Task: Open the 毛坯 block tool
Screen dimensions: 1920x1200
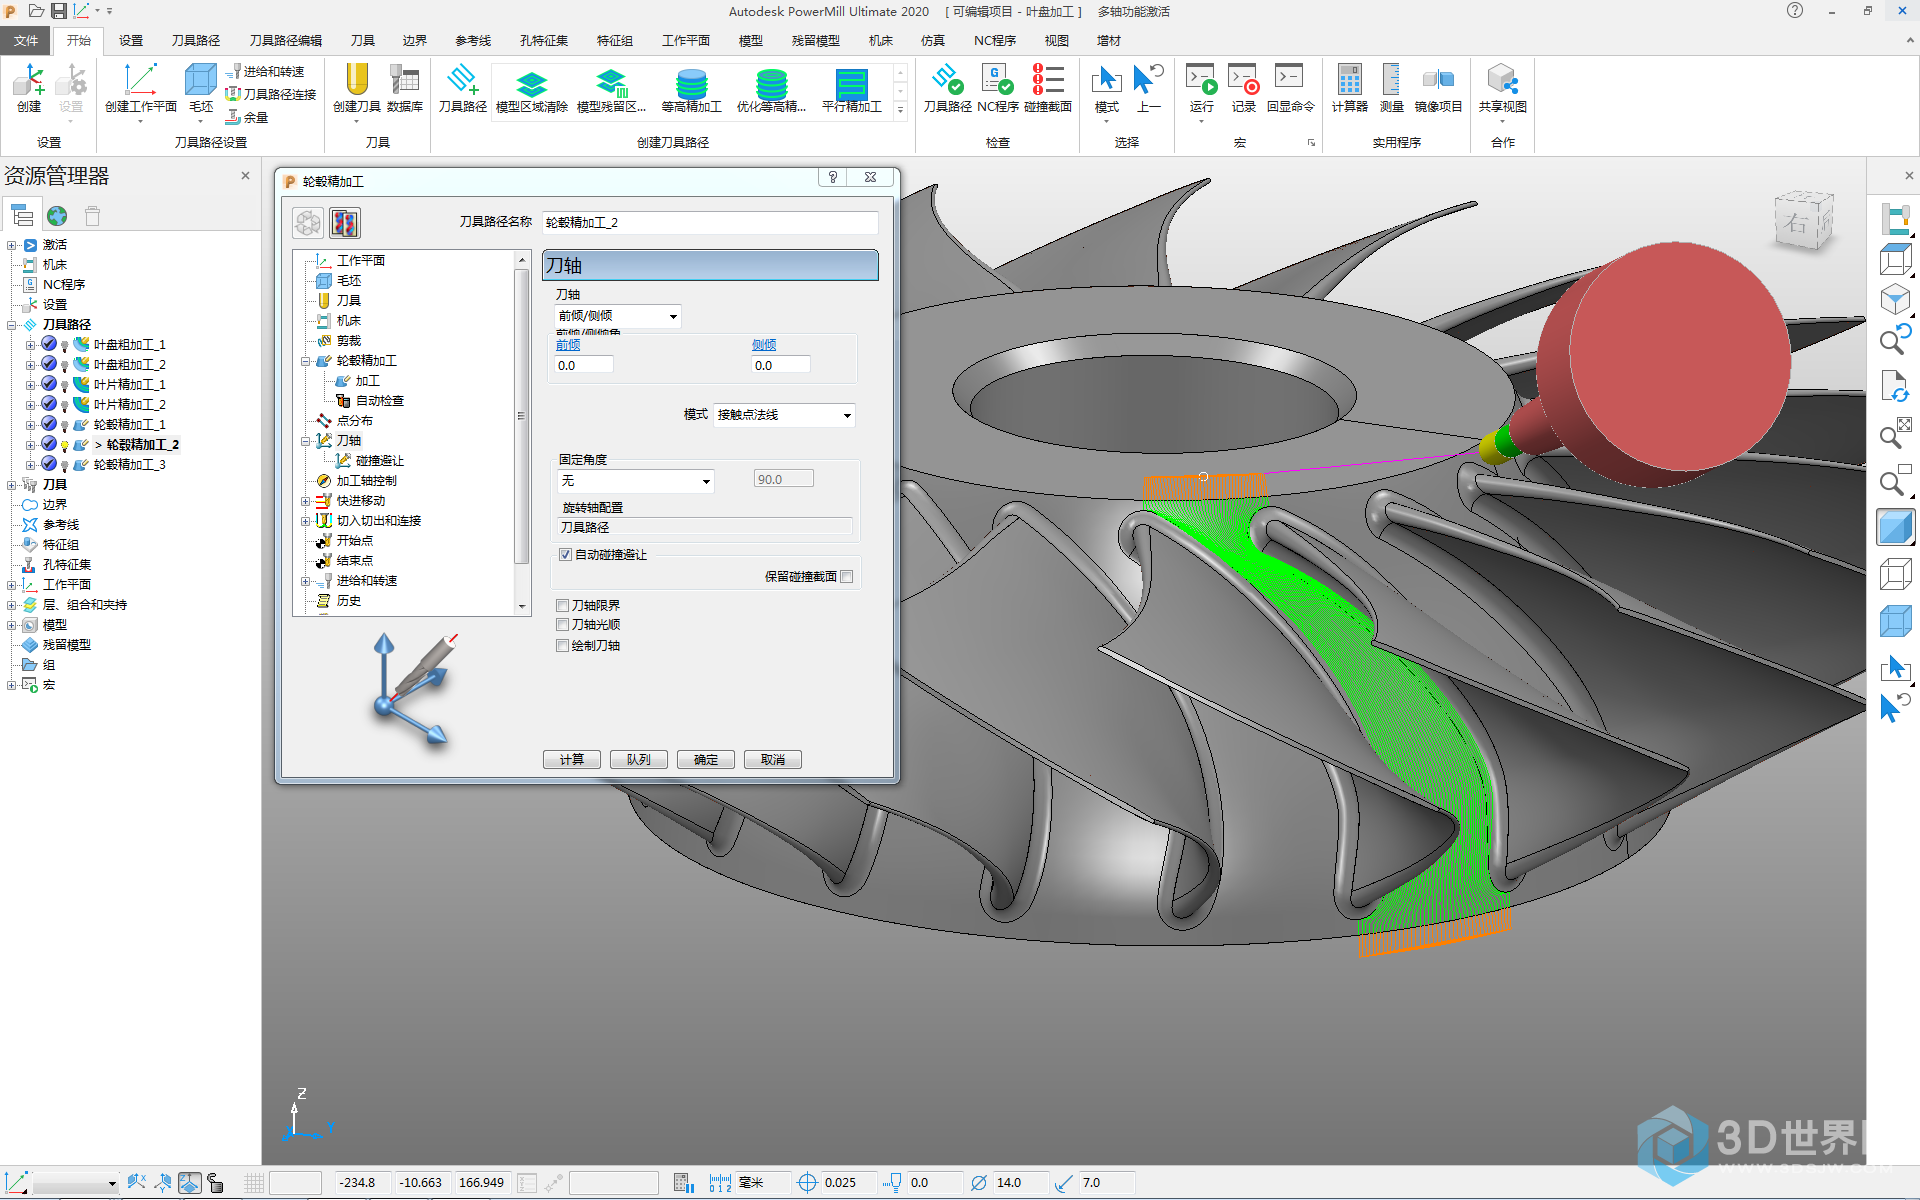Action: 201,88
